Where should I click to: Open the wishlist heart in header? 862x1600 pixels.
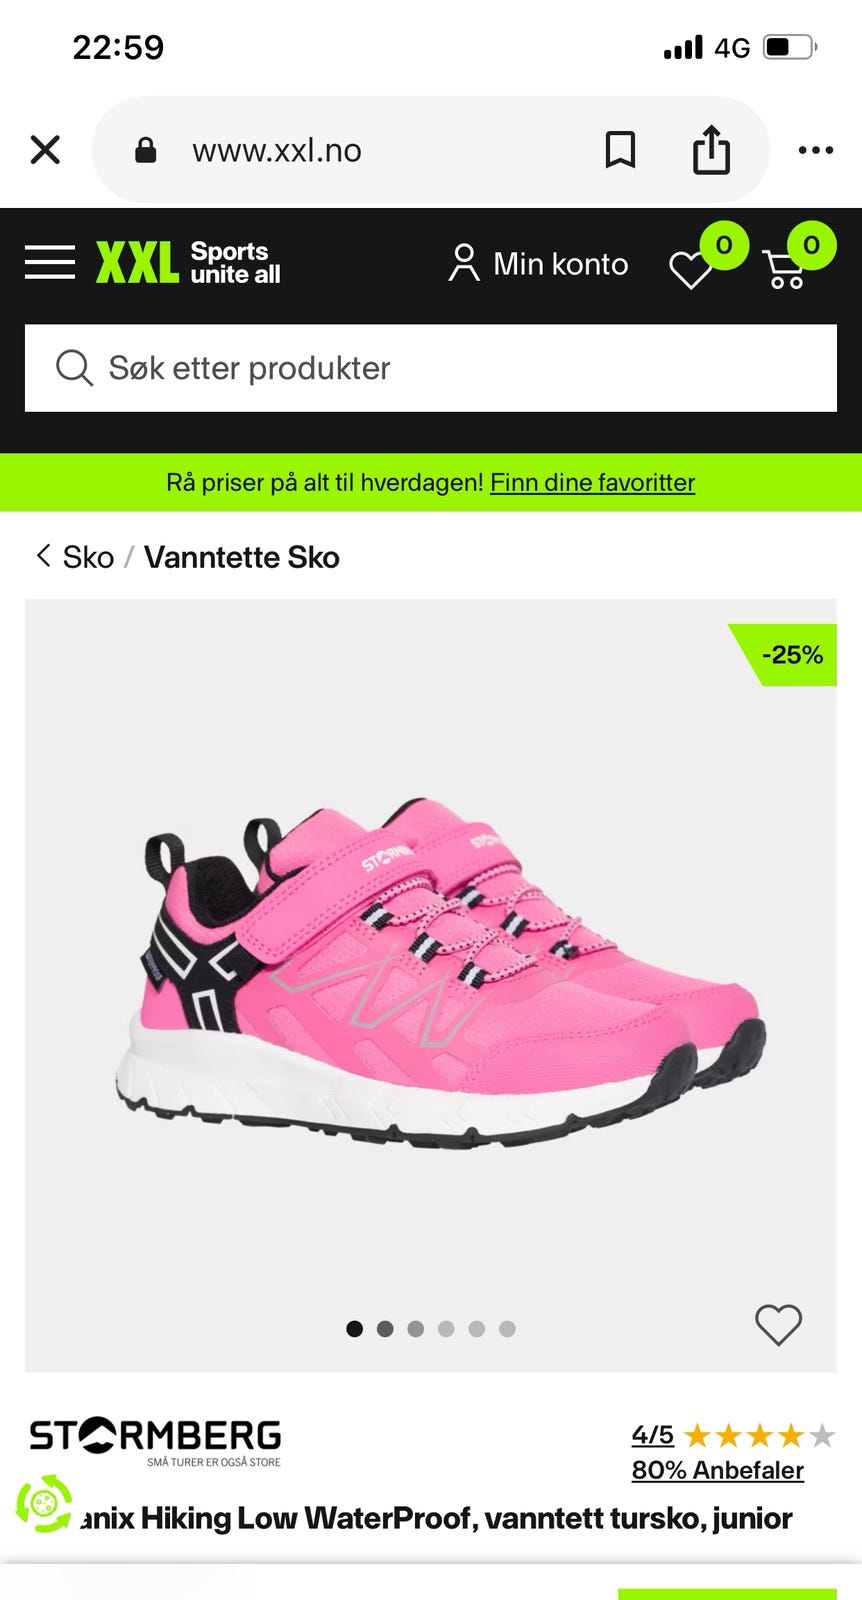[690, 269]
